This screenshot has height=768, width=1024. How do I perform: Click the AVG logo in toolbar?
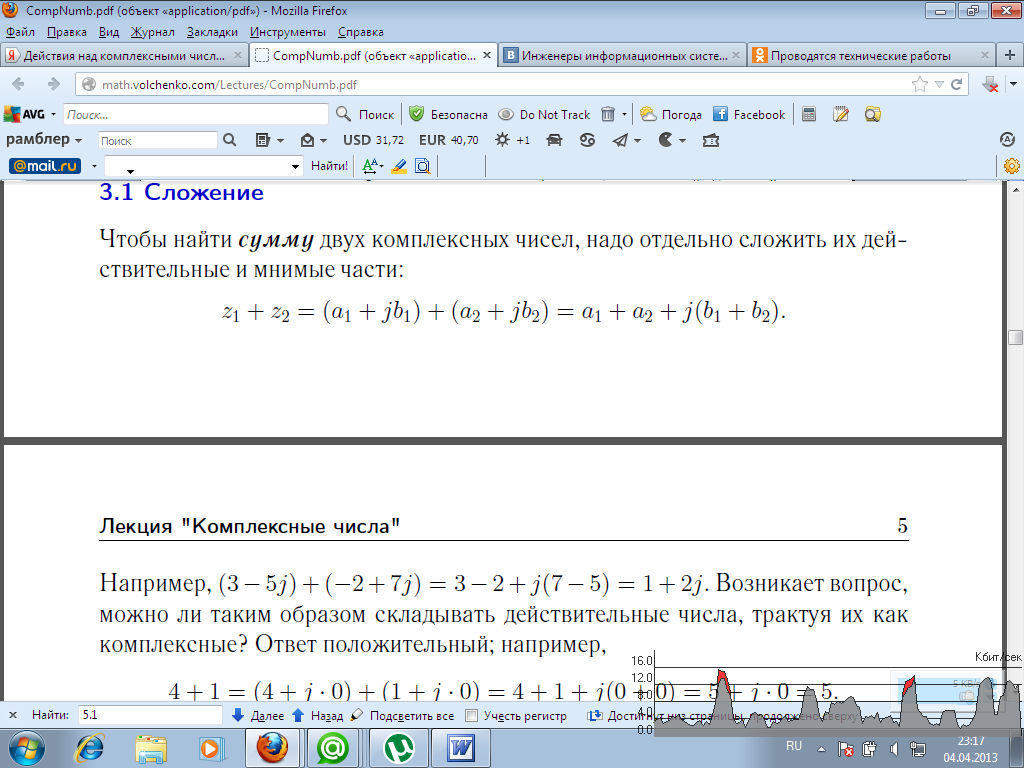24,114
